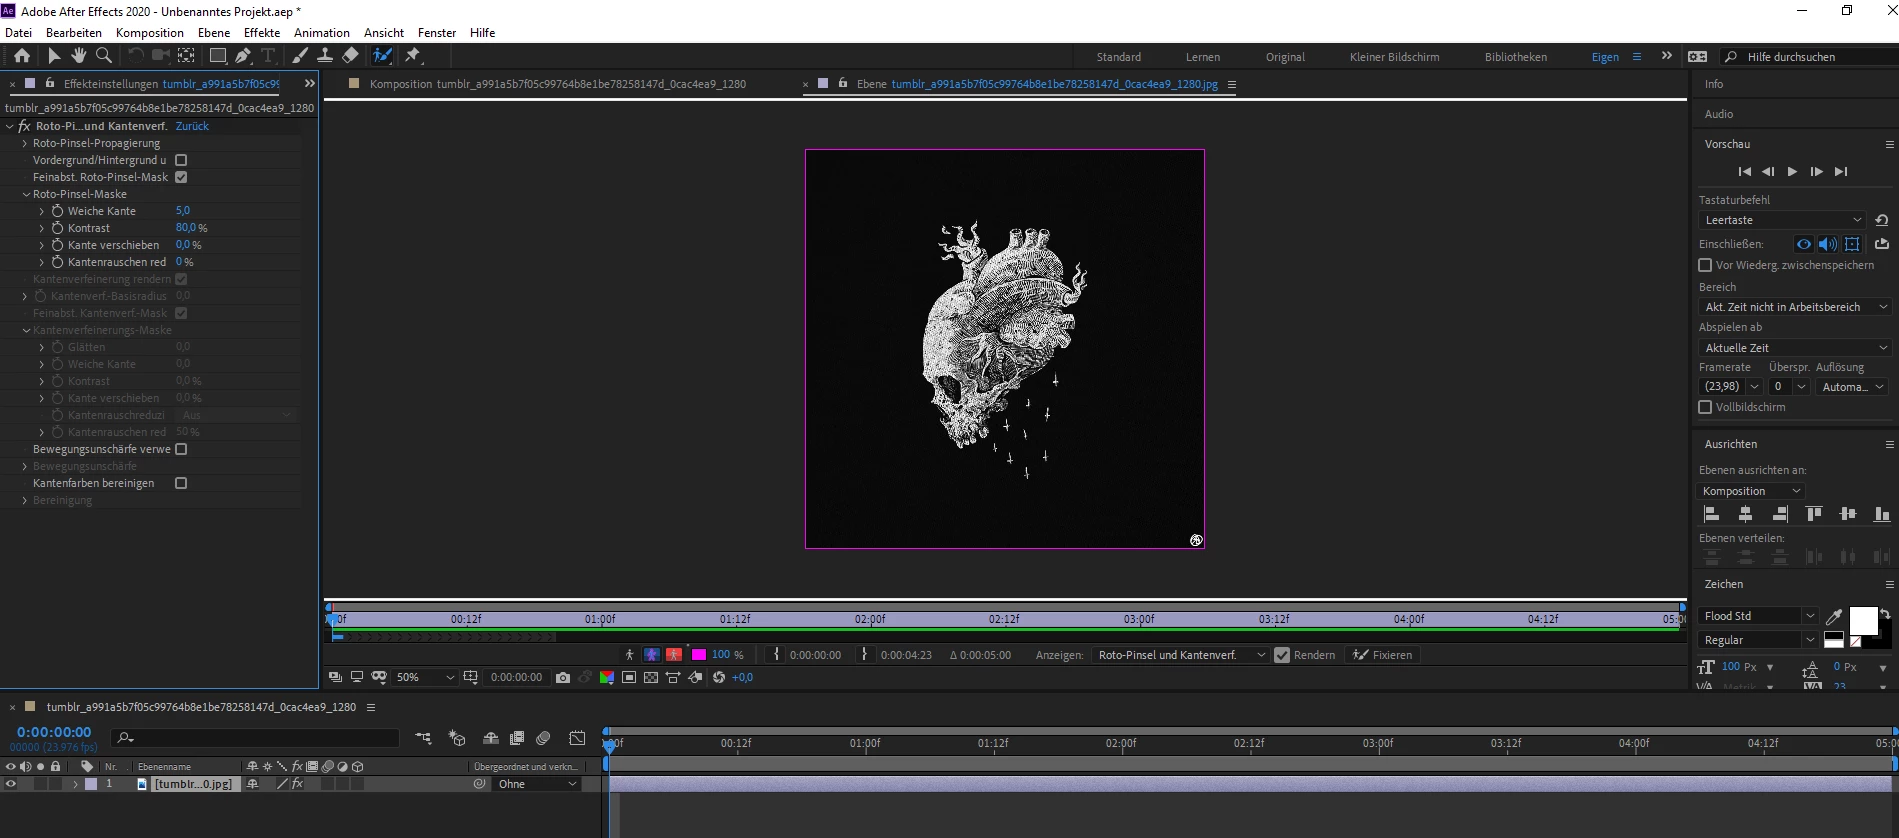Select the Eraser tool

click(350, 56)
